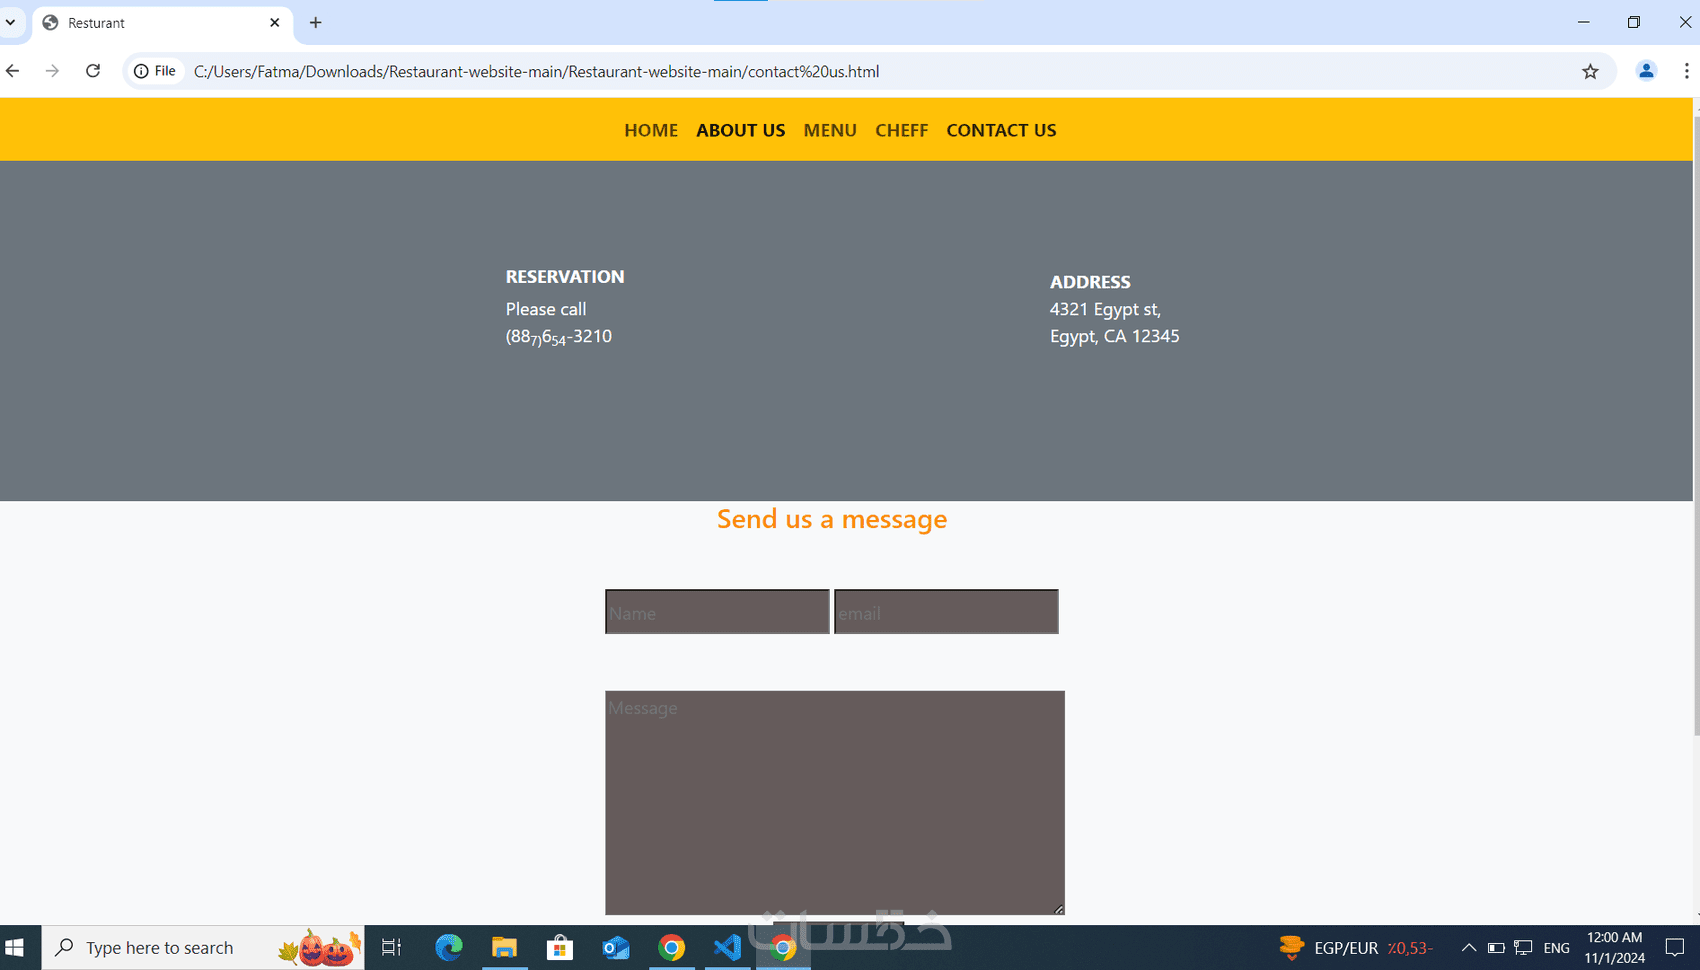Viewport: 1700px width, 970px height.
Task: Click the phone number (887)654-3210
Action: point(559,337)
